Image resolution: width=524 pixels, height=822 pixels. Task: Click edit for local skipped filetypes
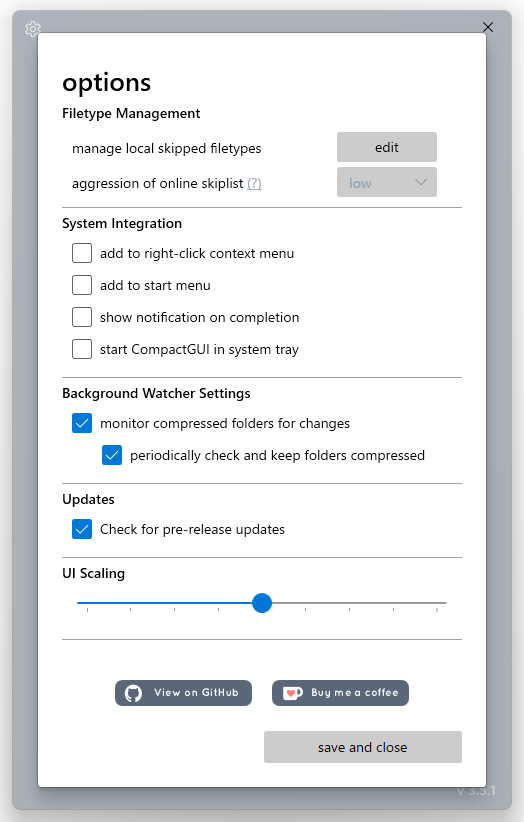tap(387, 147)
